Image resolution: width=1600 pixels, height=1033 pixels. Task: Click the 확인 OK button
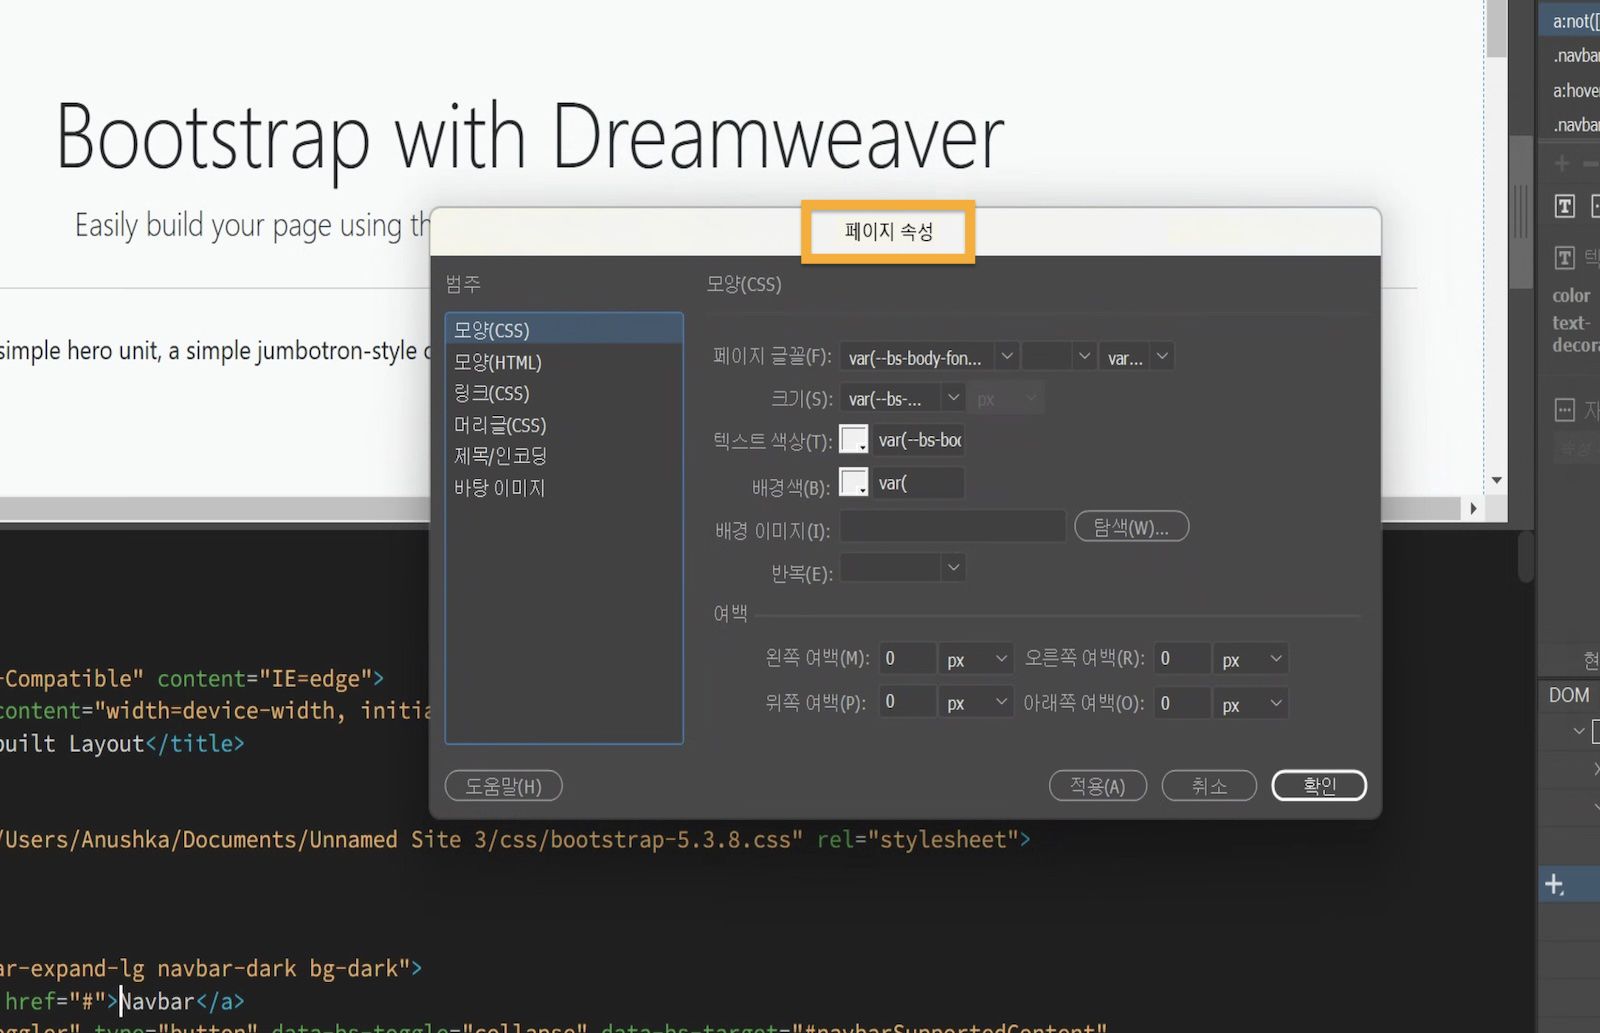pyautogui.click(x=1319, y=786)
